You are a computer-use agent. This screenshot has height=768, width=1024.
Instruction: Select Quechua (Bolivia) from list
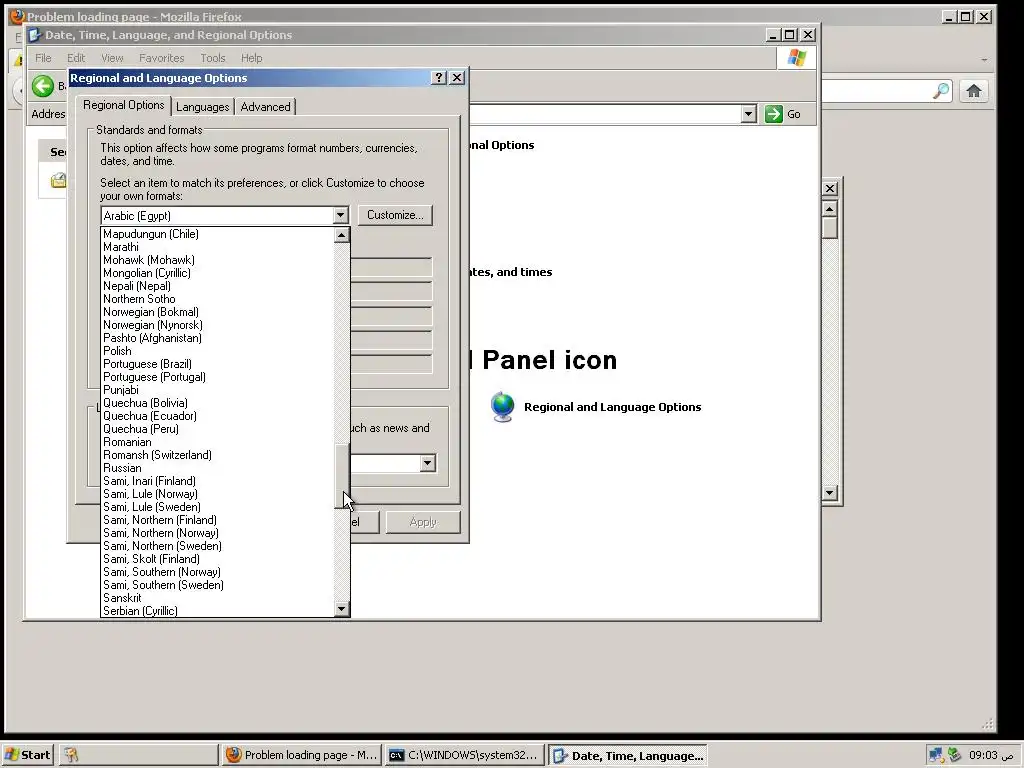pos(217,403)
